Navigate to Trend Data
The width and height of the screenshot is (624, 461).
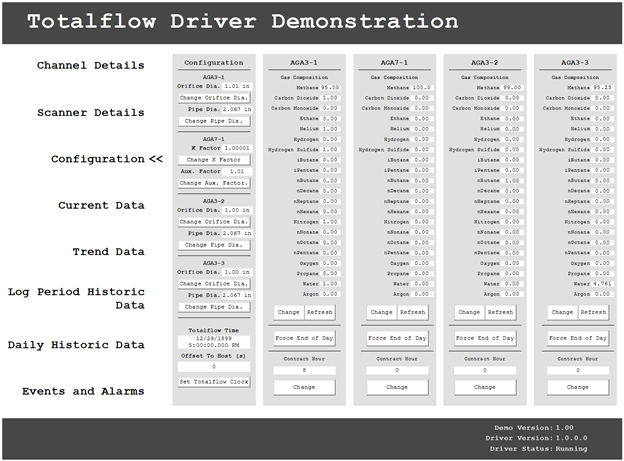pyautogui.click(x=108, y=252)
